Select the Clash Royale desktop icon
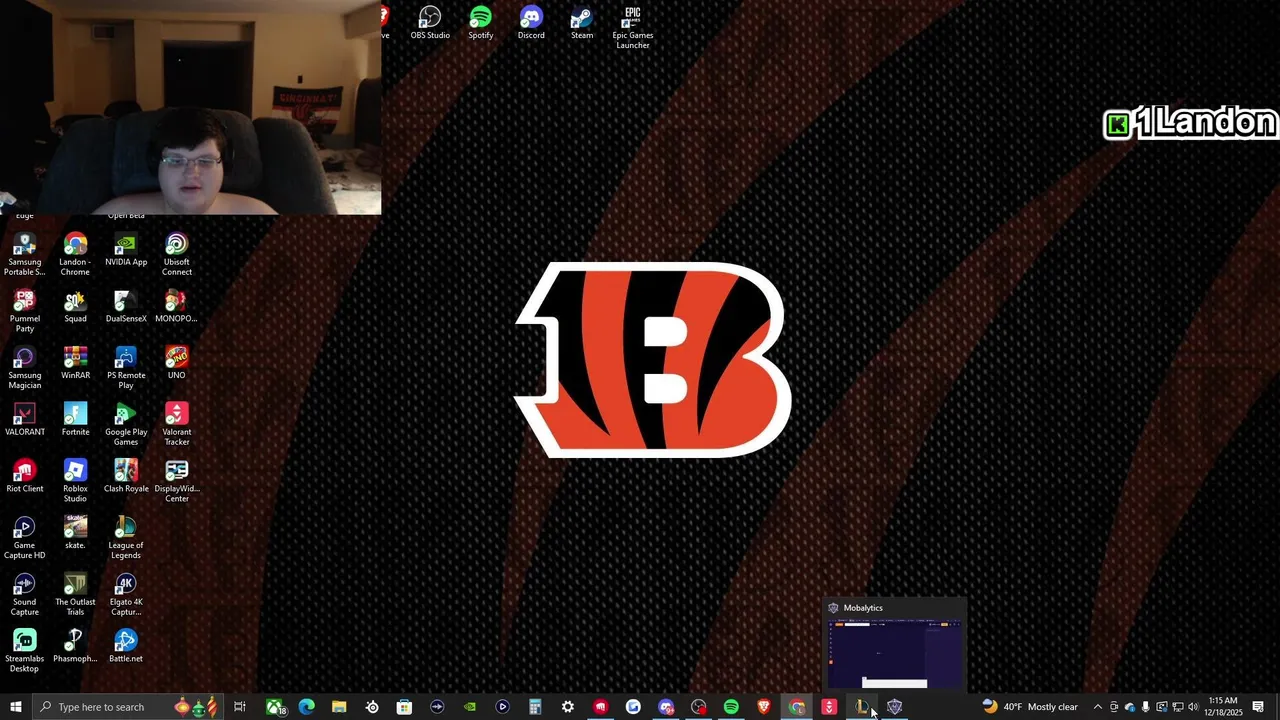The width and height of the screenshot is (1280, 720). point(126,477)
